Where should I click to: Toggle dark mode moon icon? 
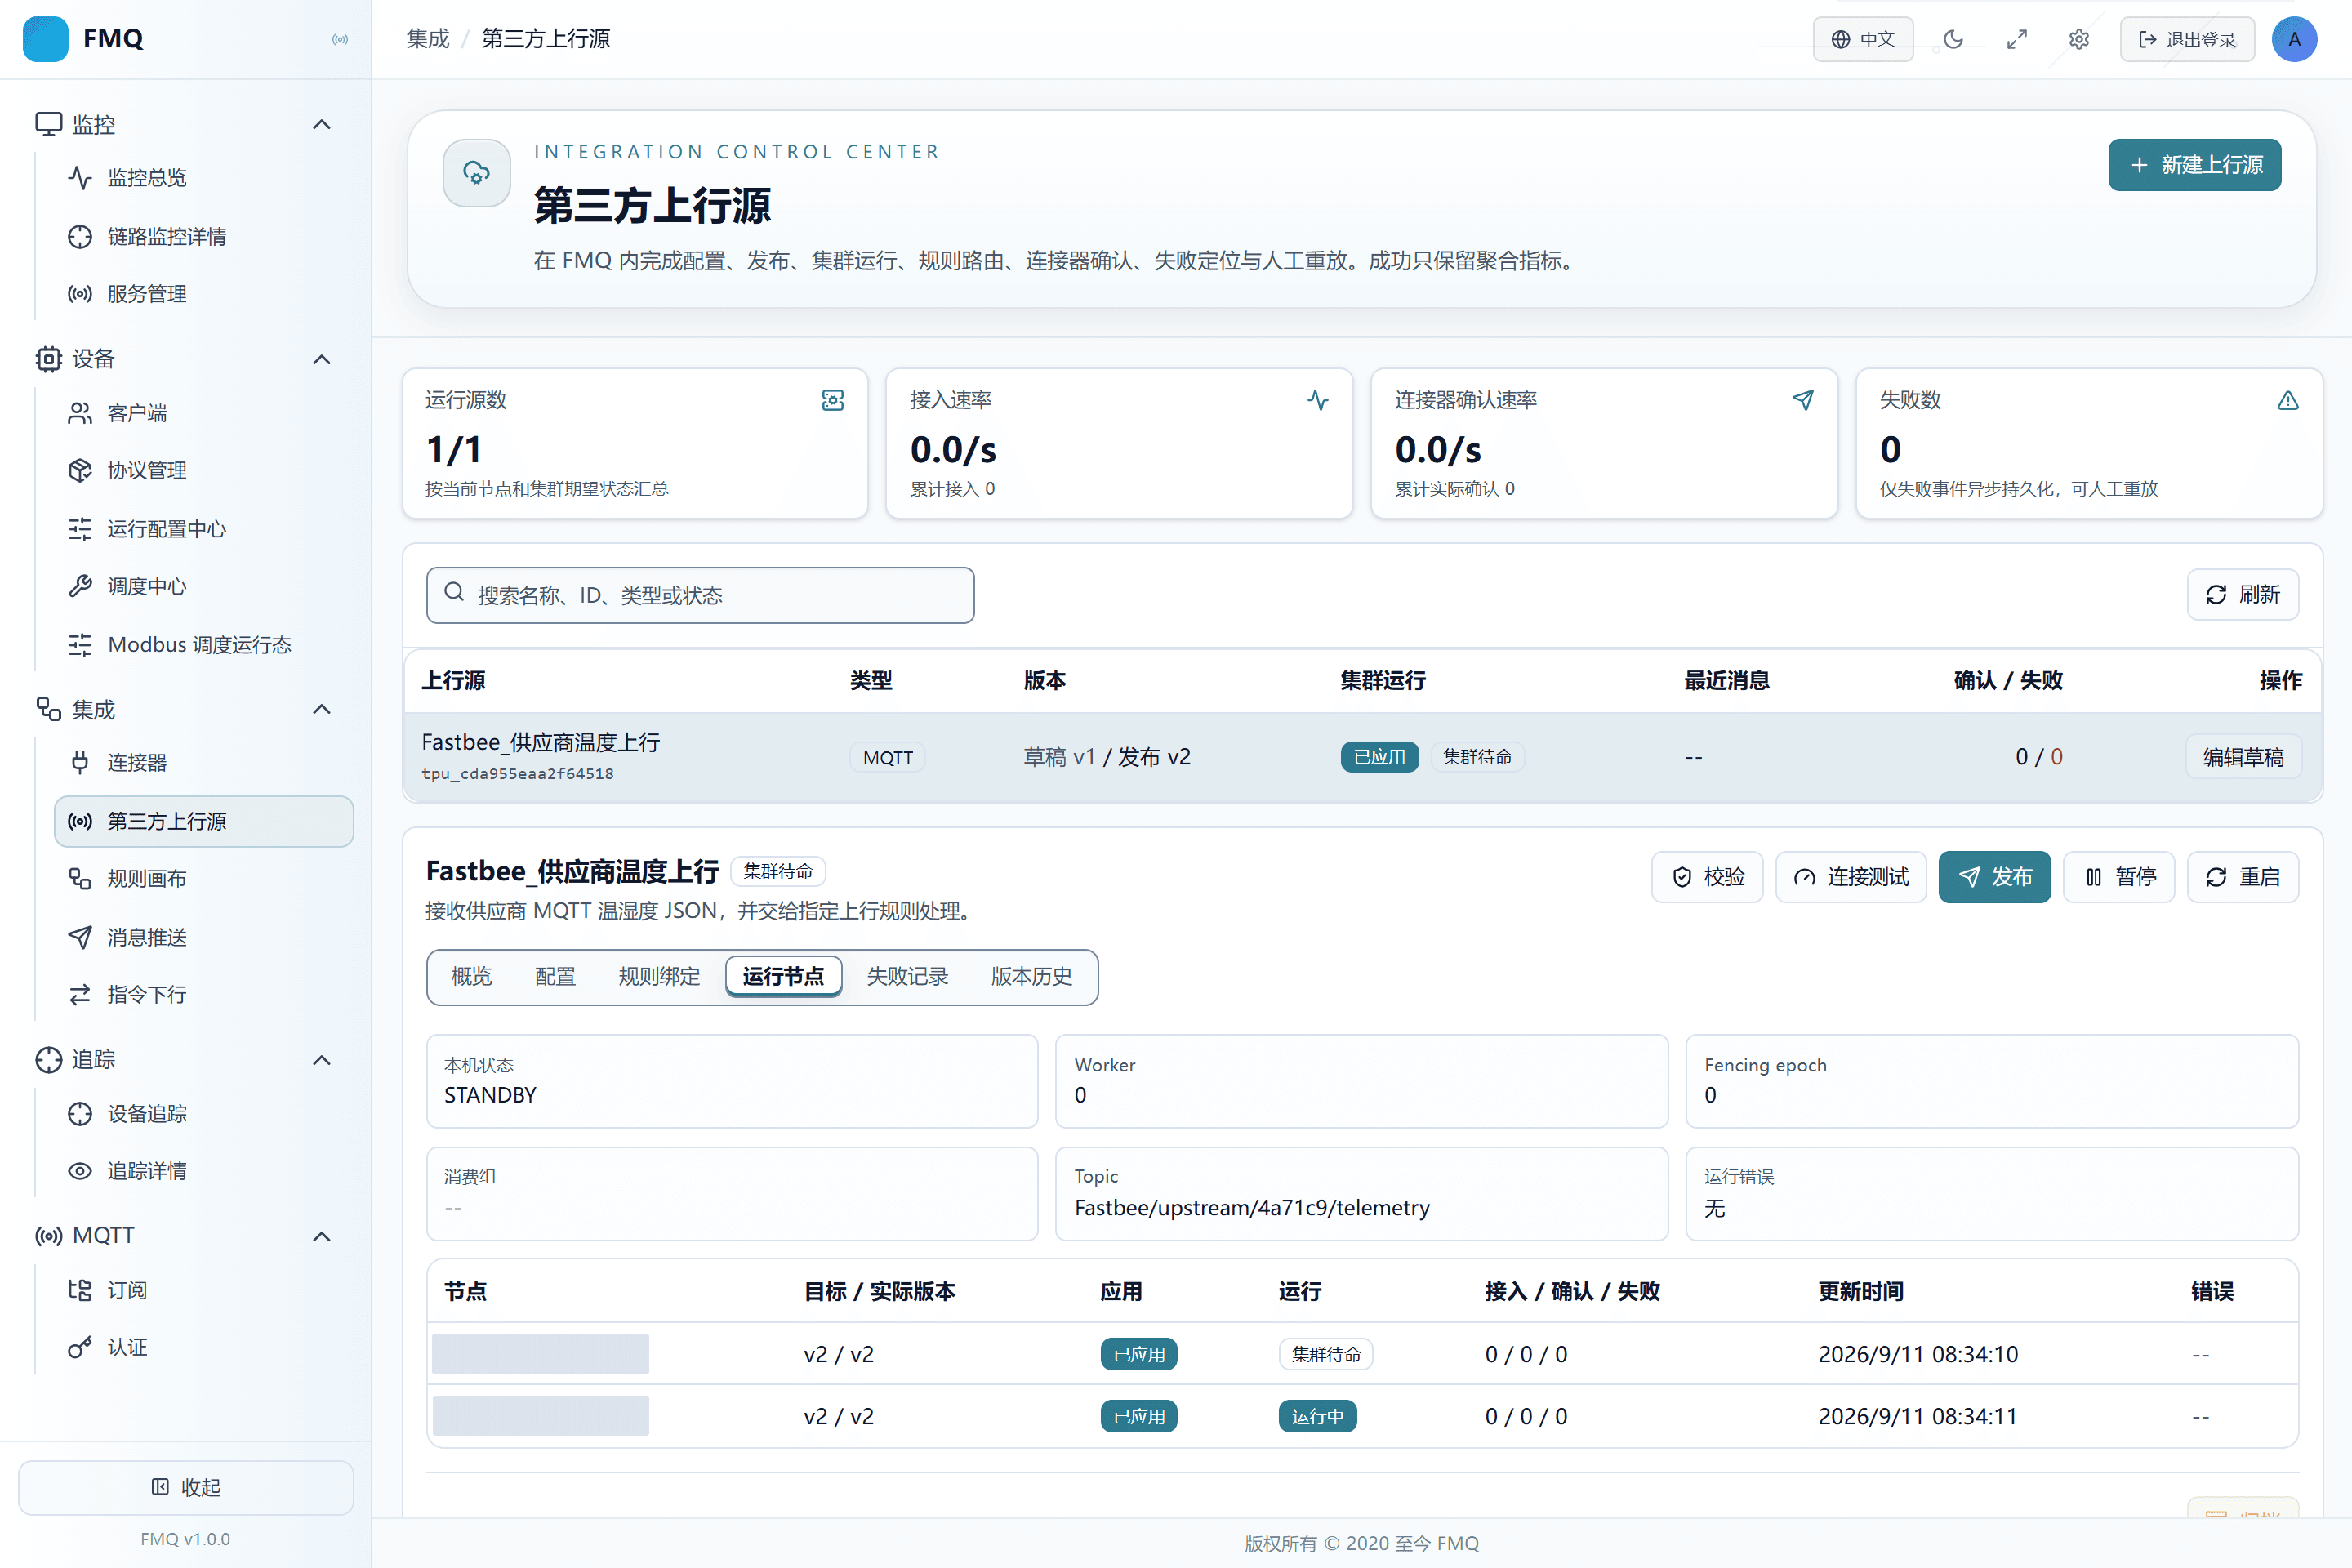tap(1953, 39)
